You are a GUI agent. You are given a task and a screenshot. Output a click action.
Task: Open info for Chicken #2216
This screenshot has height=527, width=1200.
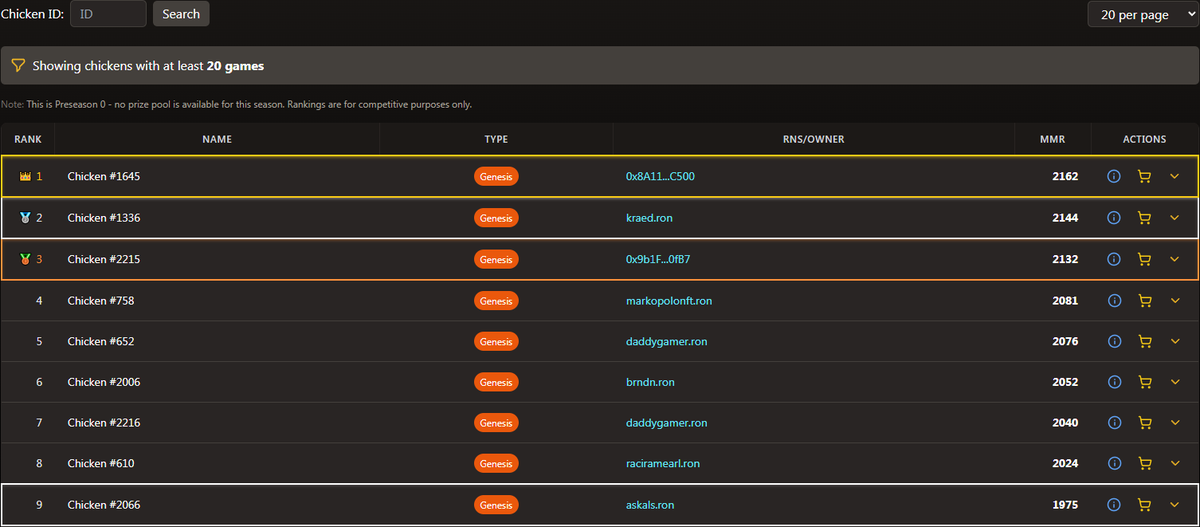point(1114,423)
